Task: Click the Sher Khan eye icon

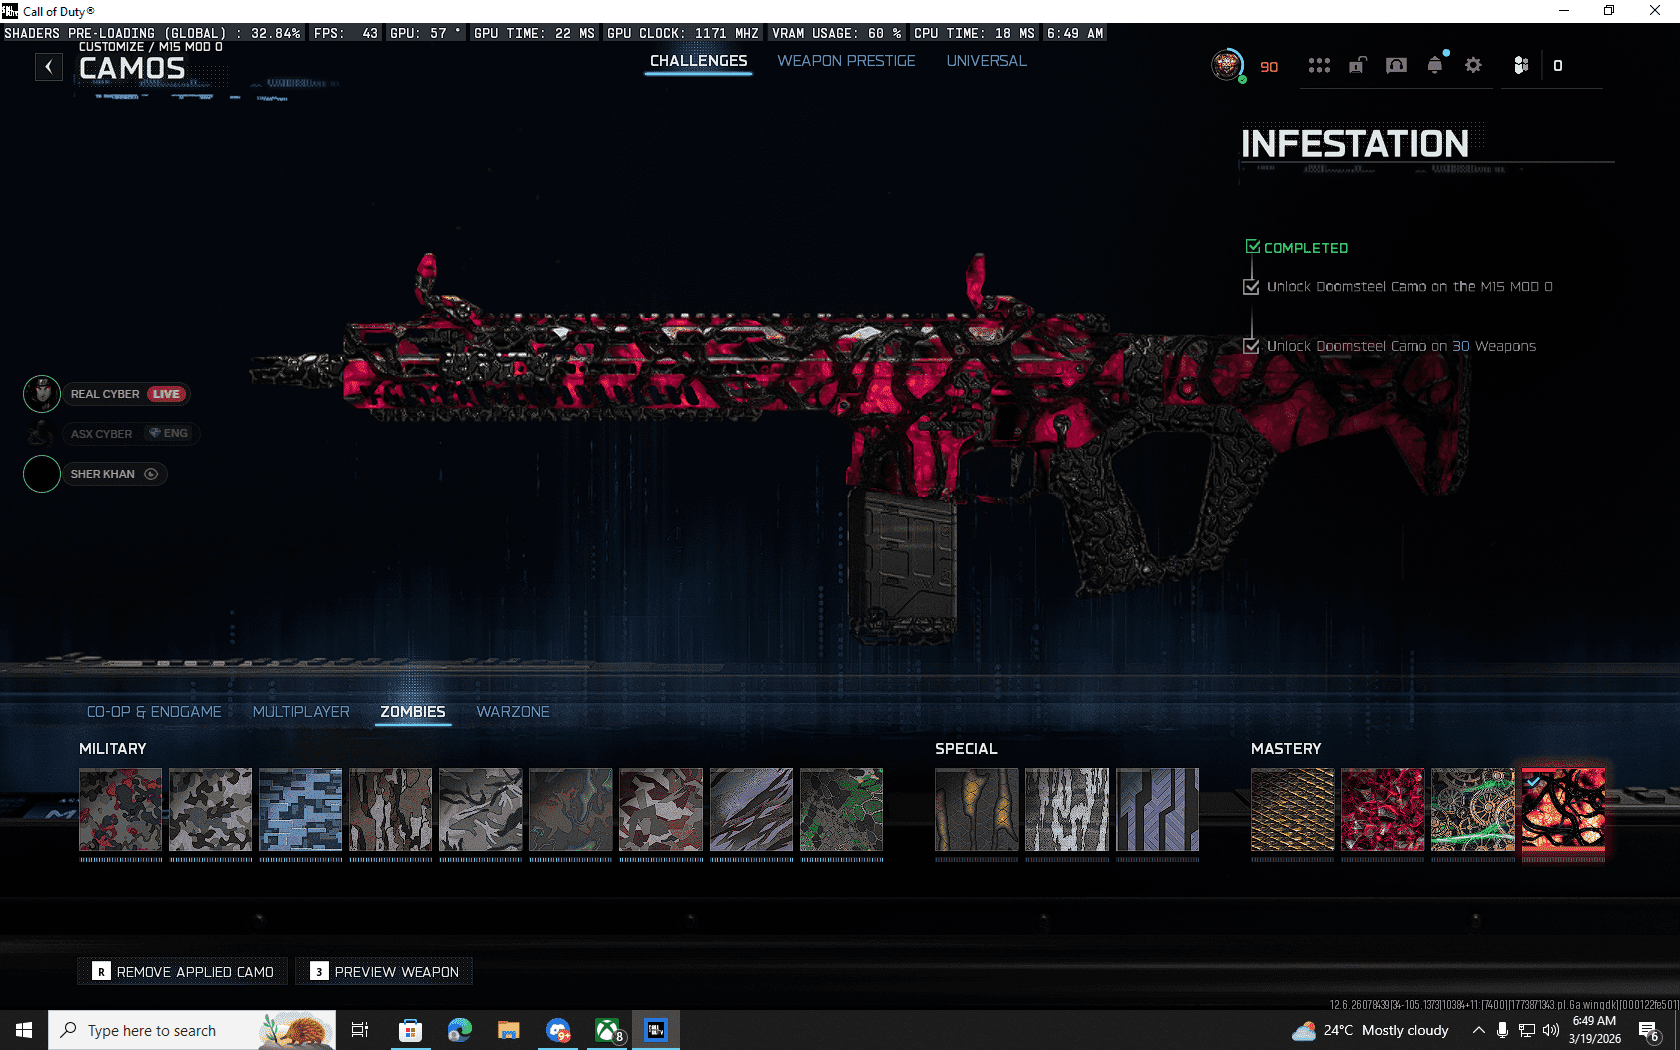Action: click(151, 474)
